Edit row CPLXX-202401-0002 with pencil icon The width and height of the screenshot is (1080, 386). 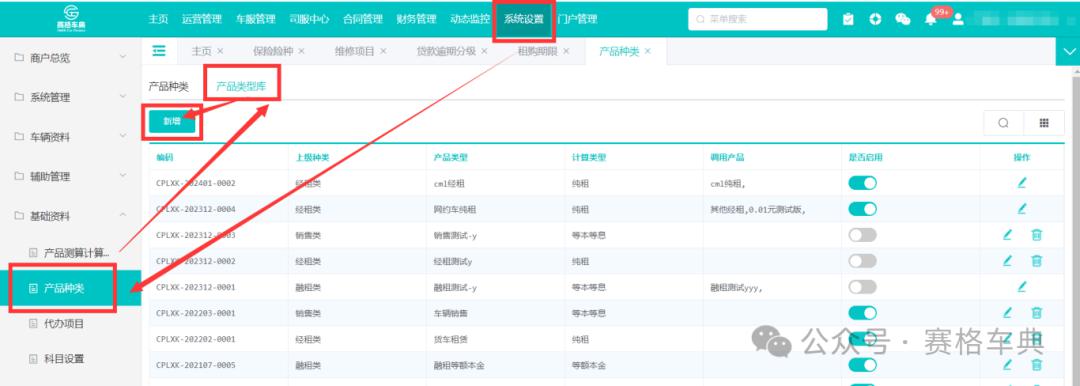[1021, 183]
